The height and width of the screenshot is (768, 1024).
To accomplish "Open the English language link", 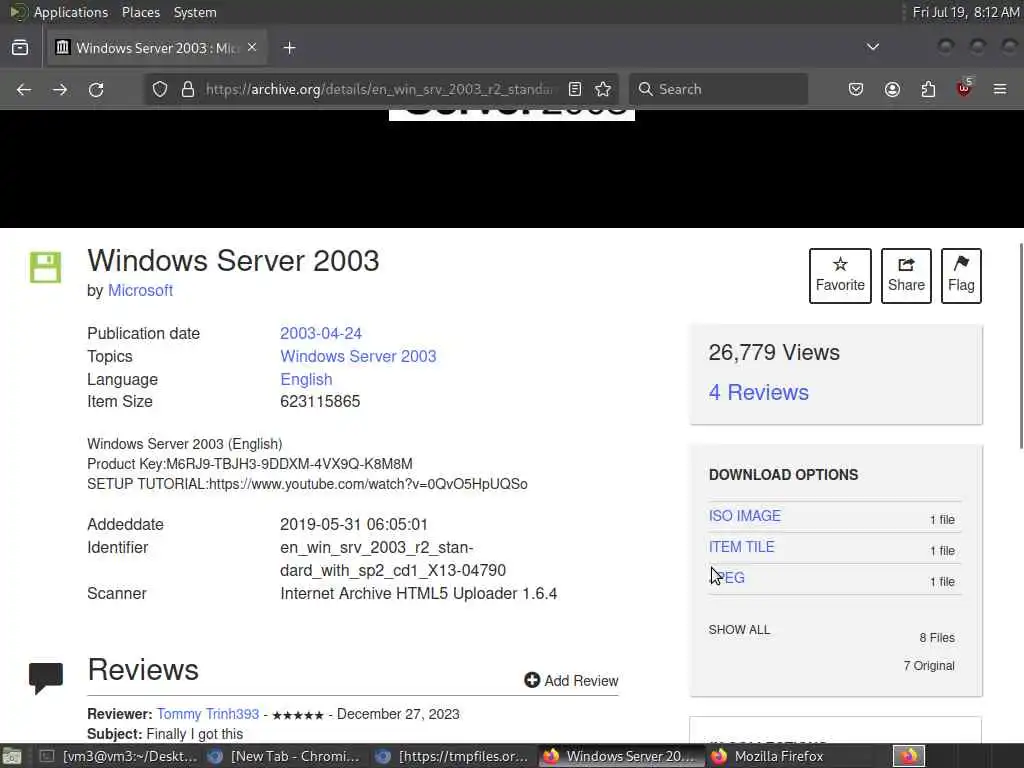I will click(306, 379).
